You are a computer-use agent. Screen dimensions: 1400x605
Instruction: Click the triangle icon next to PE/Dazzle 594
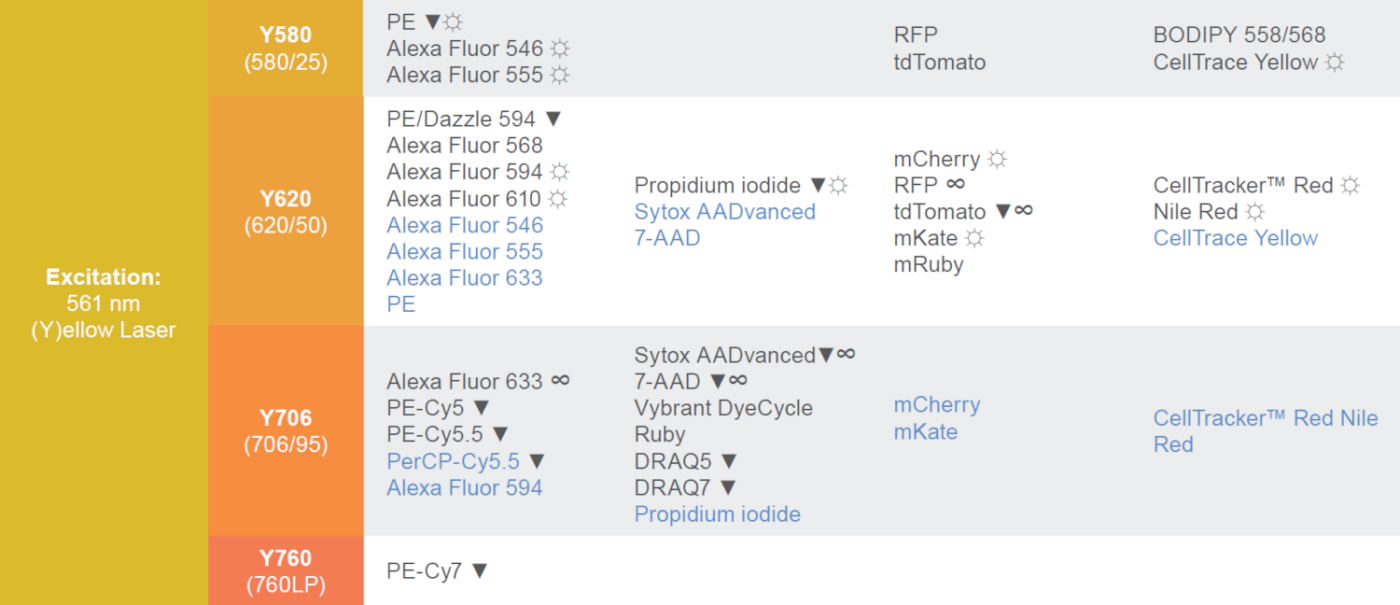(553, 119)
